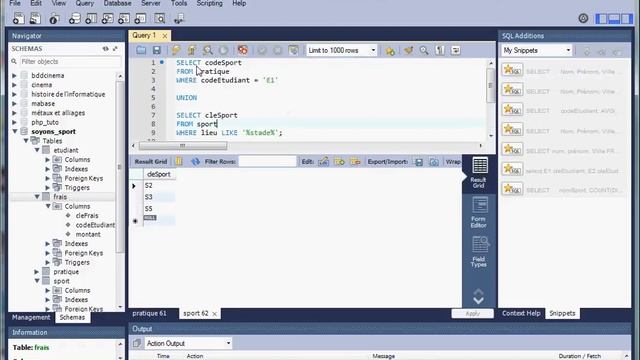Click the stop execution icon
Viewport: 640px width, 360px height.
[x=223, y=50]
